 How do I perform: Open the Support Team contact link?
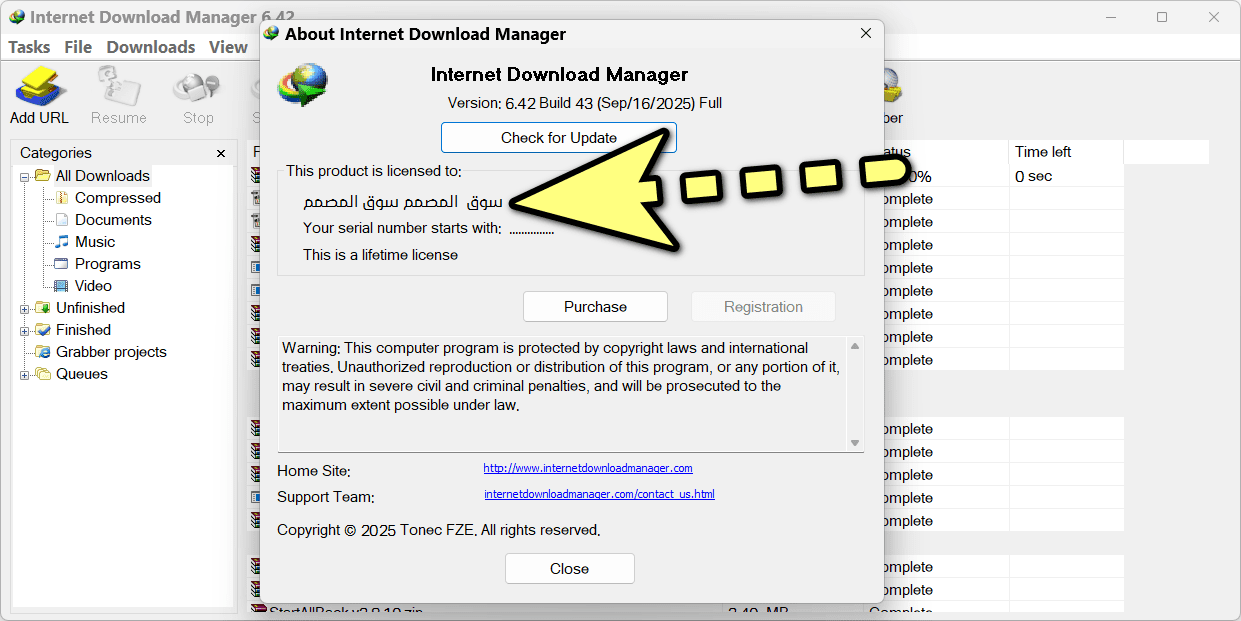(x=599, y=494)
